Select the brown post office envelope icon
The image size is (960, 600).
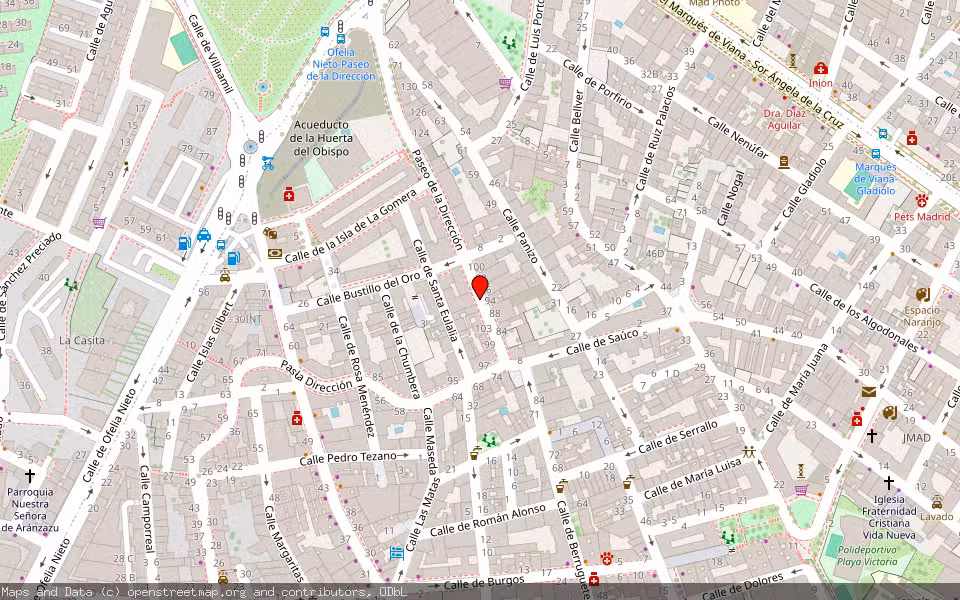pos(868,392)
